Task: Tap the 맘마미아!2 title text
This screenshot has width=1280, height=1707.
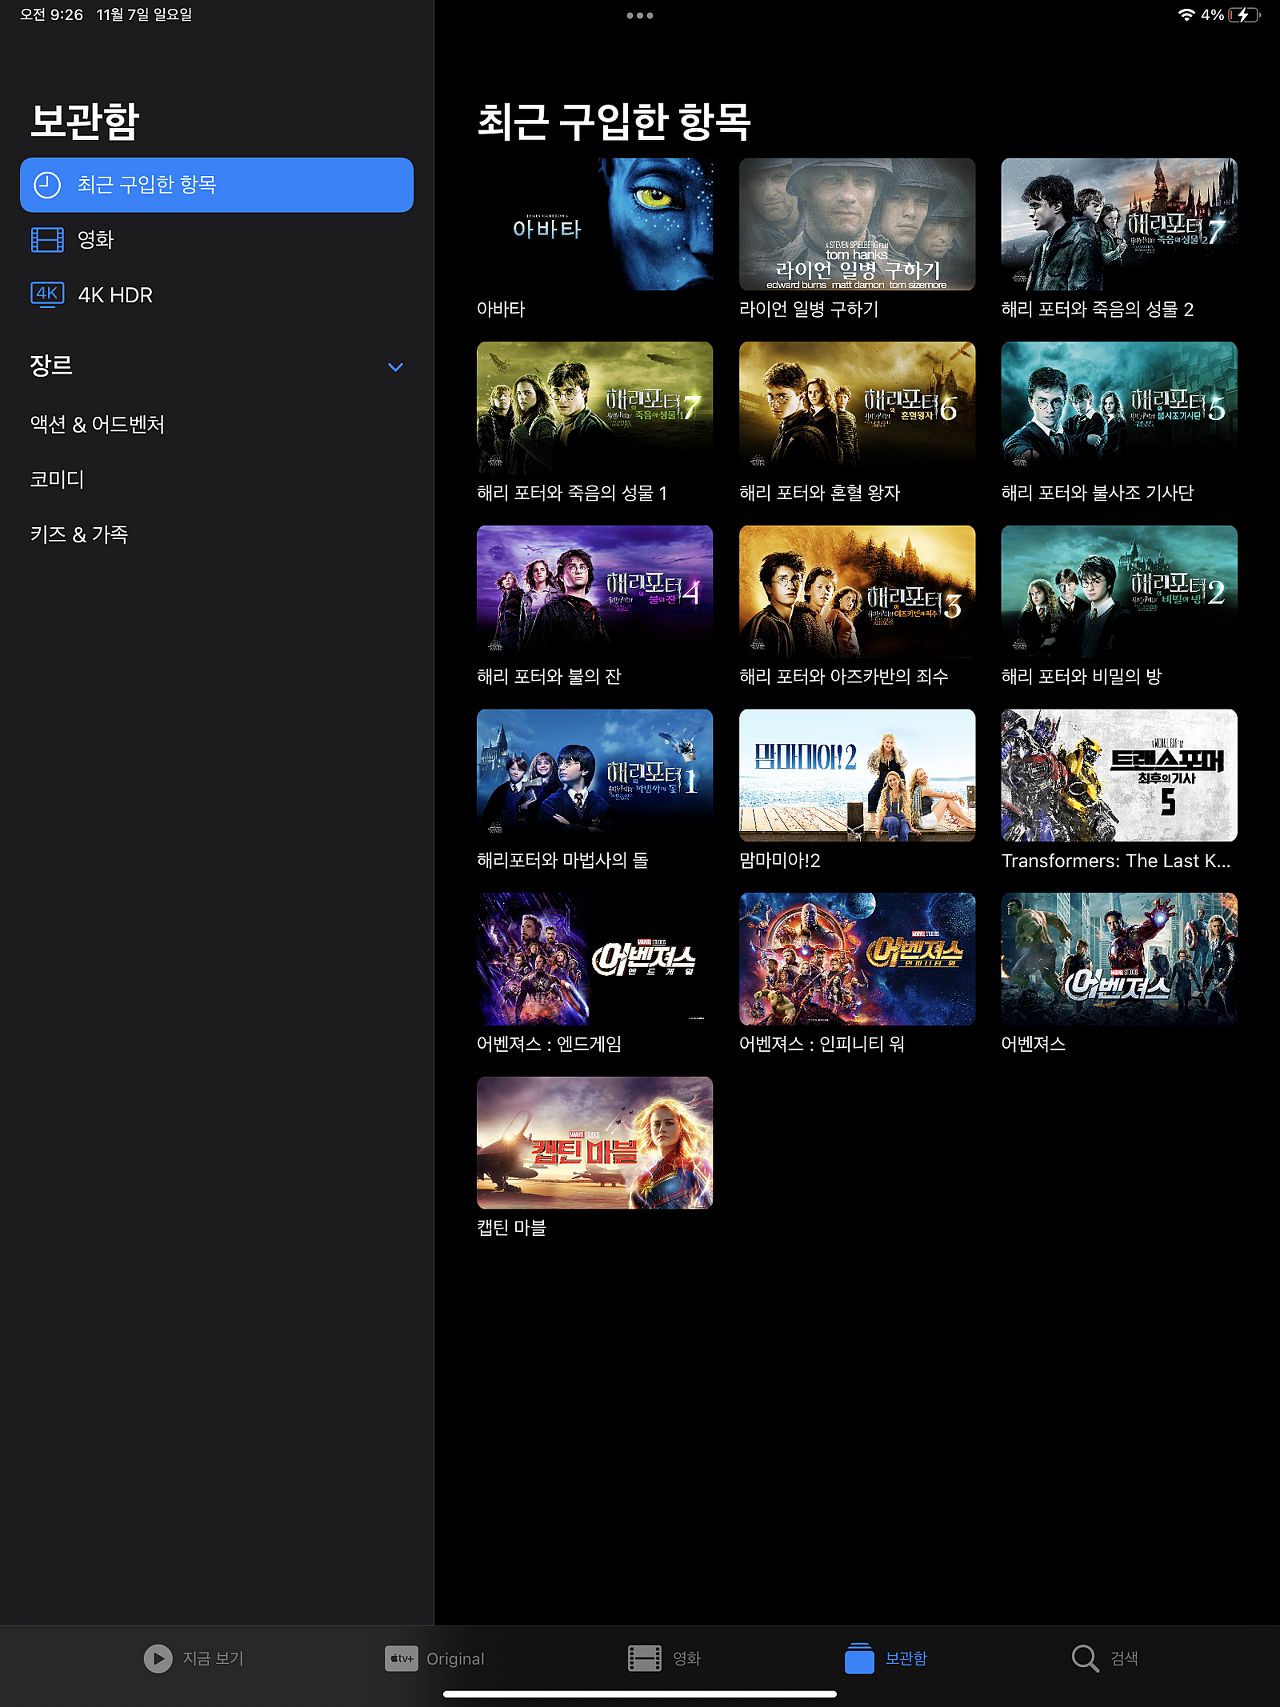Action: [780, 860]
